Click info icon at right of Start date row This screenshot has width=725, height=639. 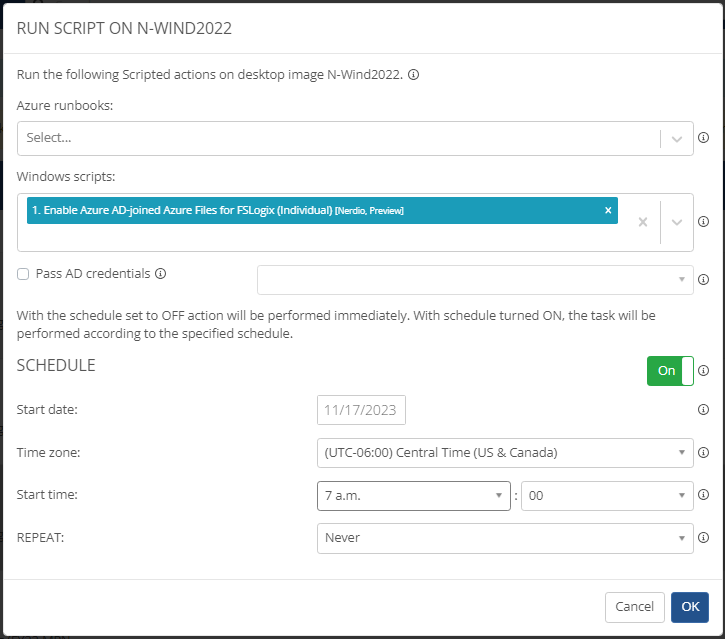[703, 410]
